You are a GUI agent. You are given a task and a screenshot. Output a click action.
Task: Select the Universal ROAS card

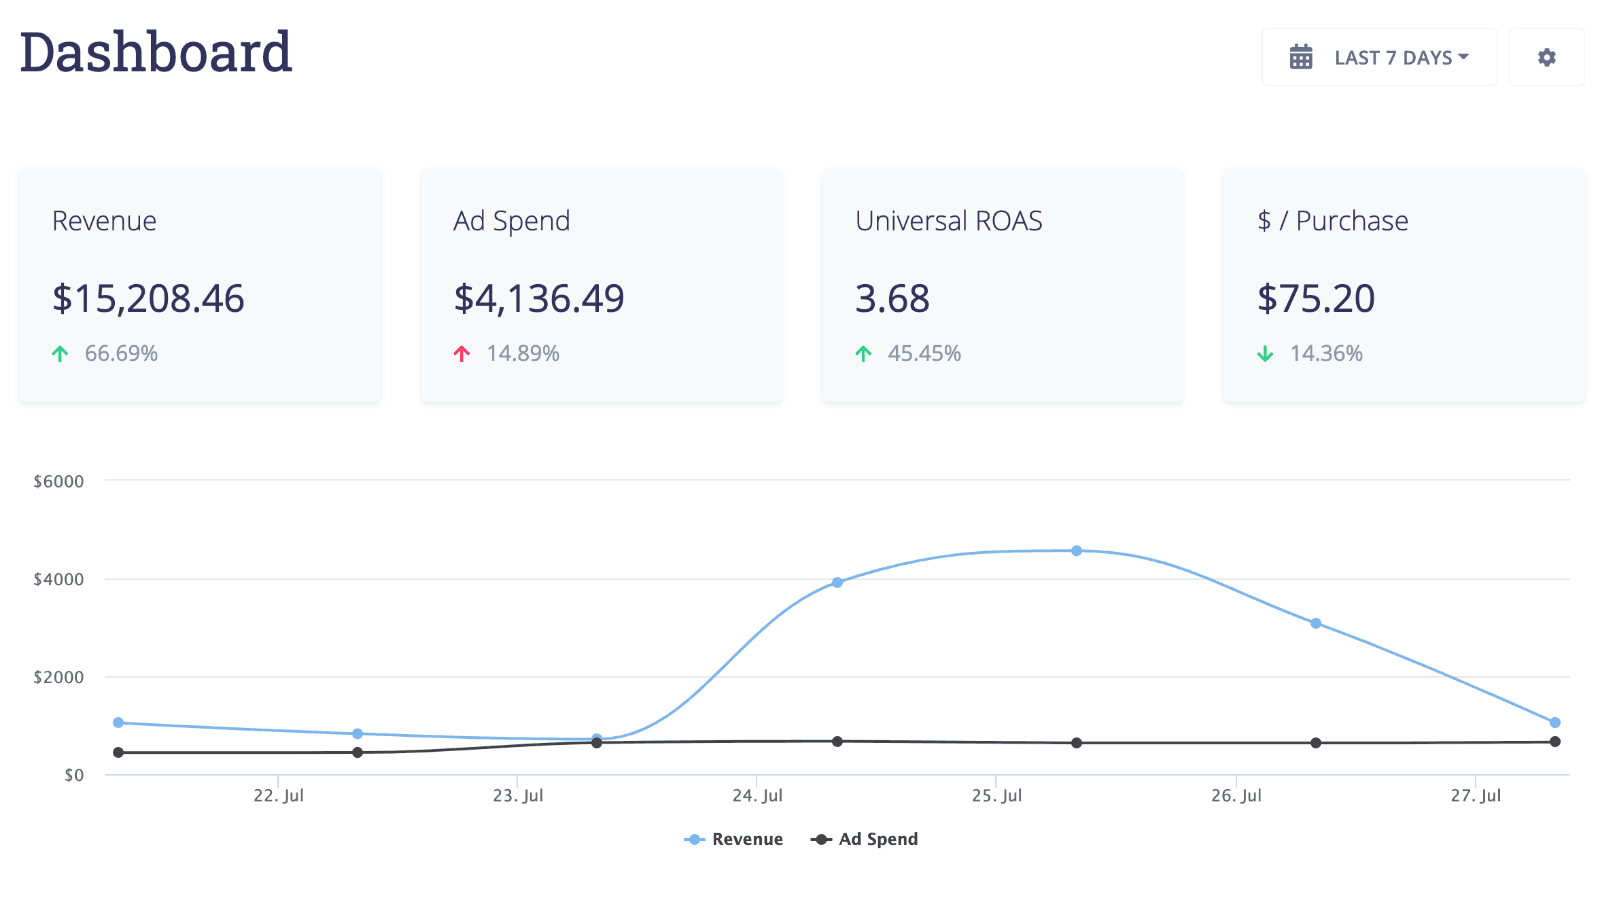click(x=1001, y=286)
